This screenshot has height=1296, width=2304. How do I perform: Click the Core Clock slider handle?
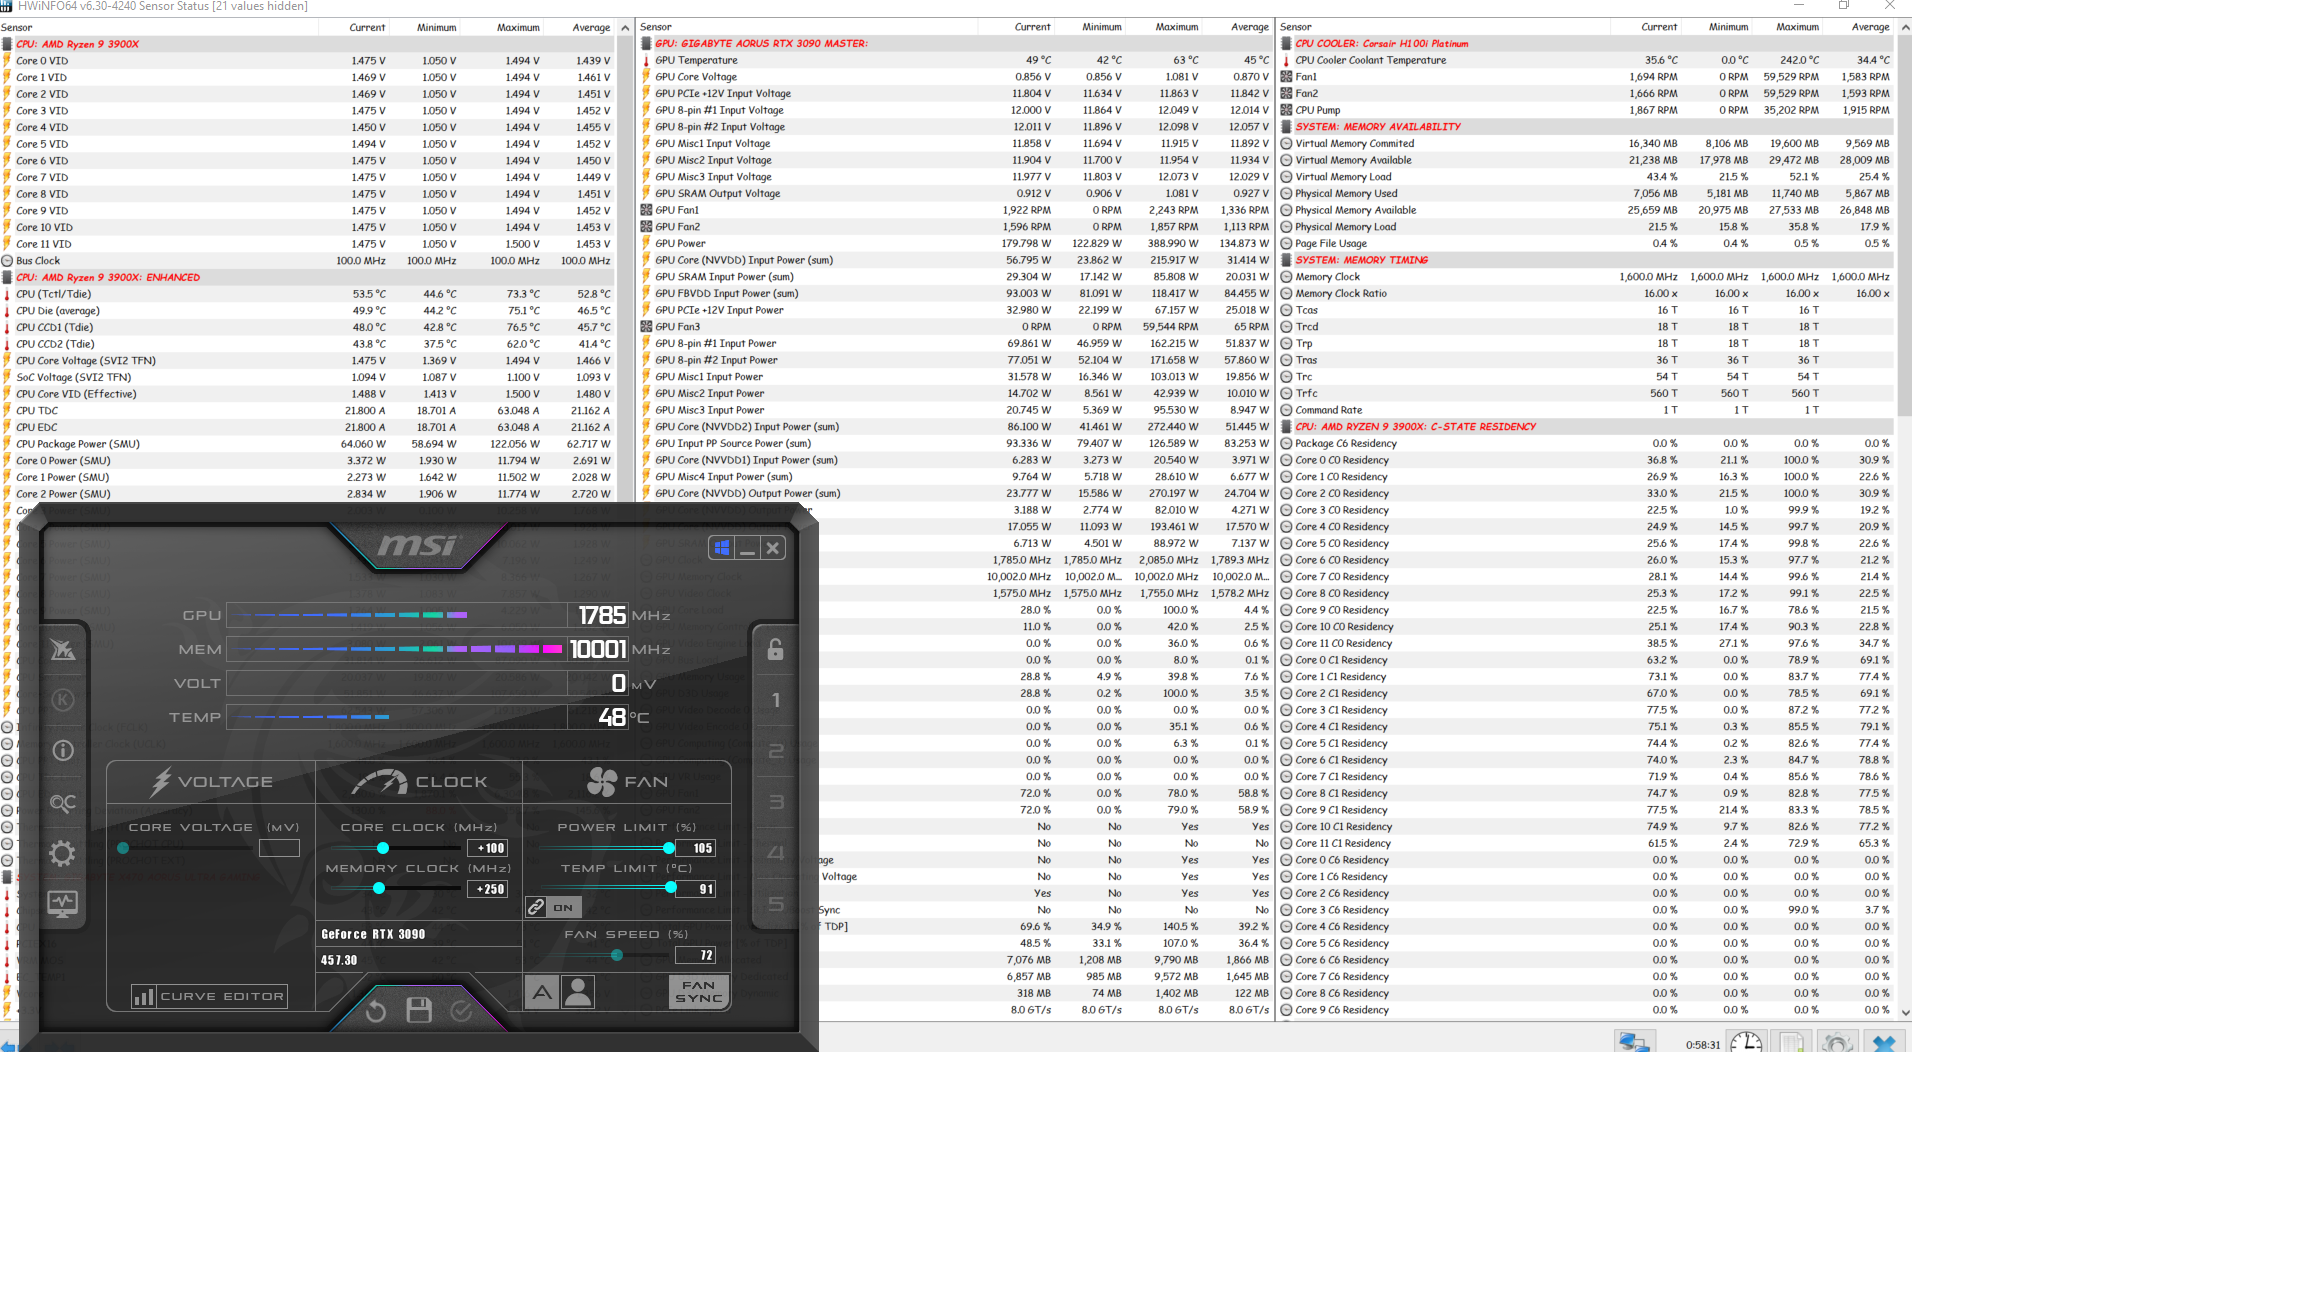click(x=383, y=848)
